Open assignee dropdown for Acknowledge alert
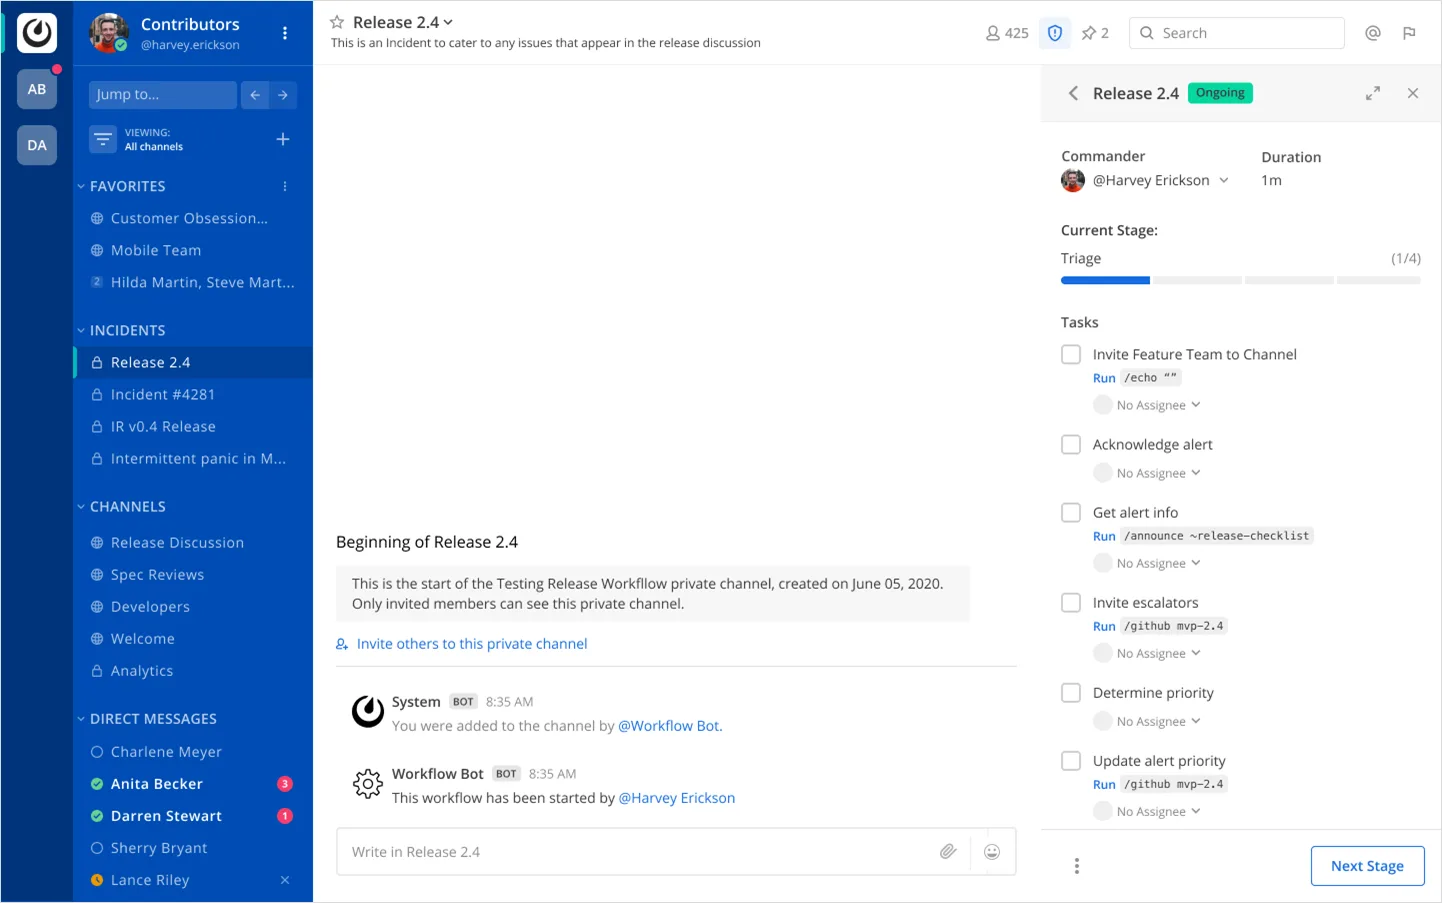The image size is (1442, 903). point(1147,473)
